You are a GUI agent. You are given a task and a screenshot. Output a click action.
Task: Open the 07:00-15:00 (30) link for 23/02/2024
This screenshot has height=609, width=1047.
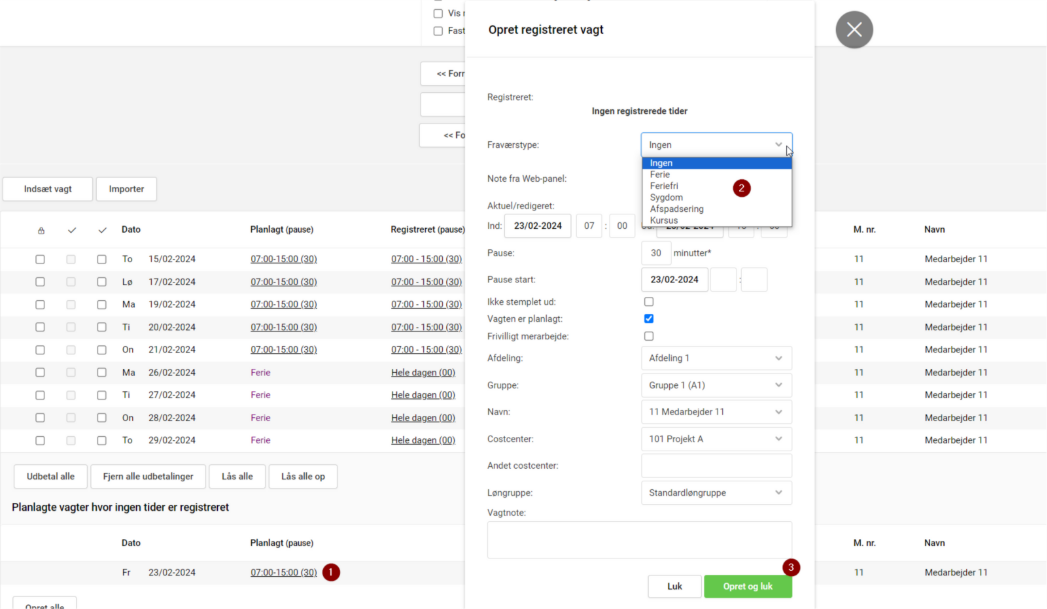285,571
